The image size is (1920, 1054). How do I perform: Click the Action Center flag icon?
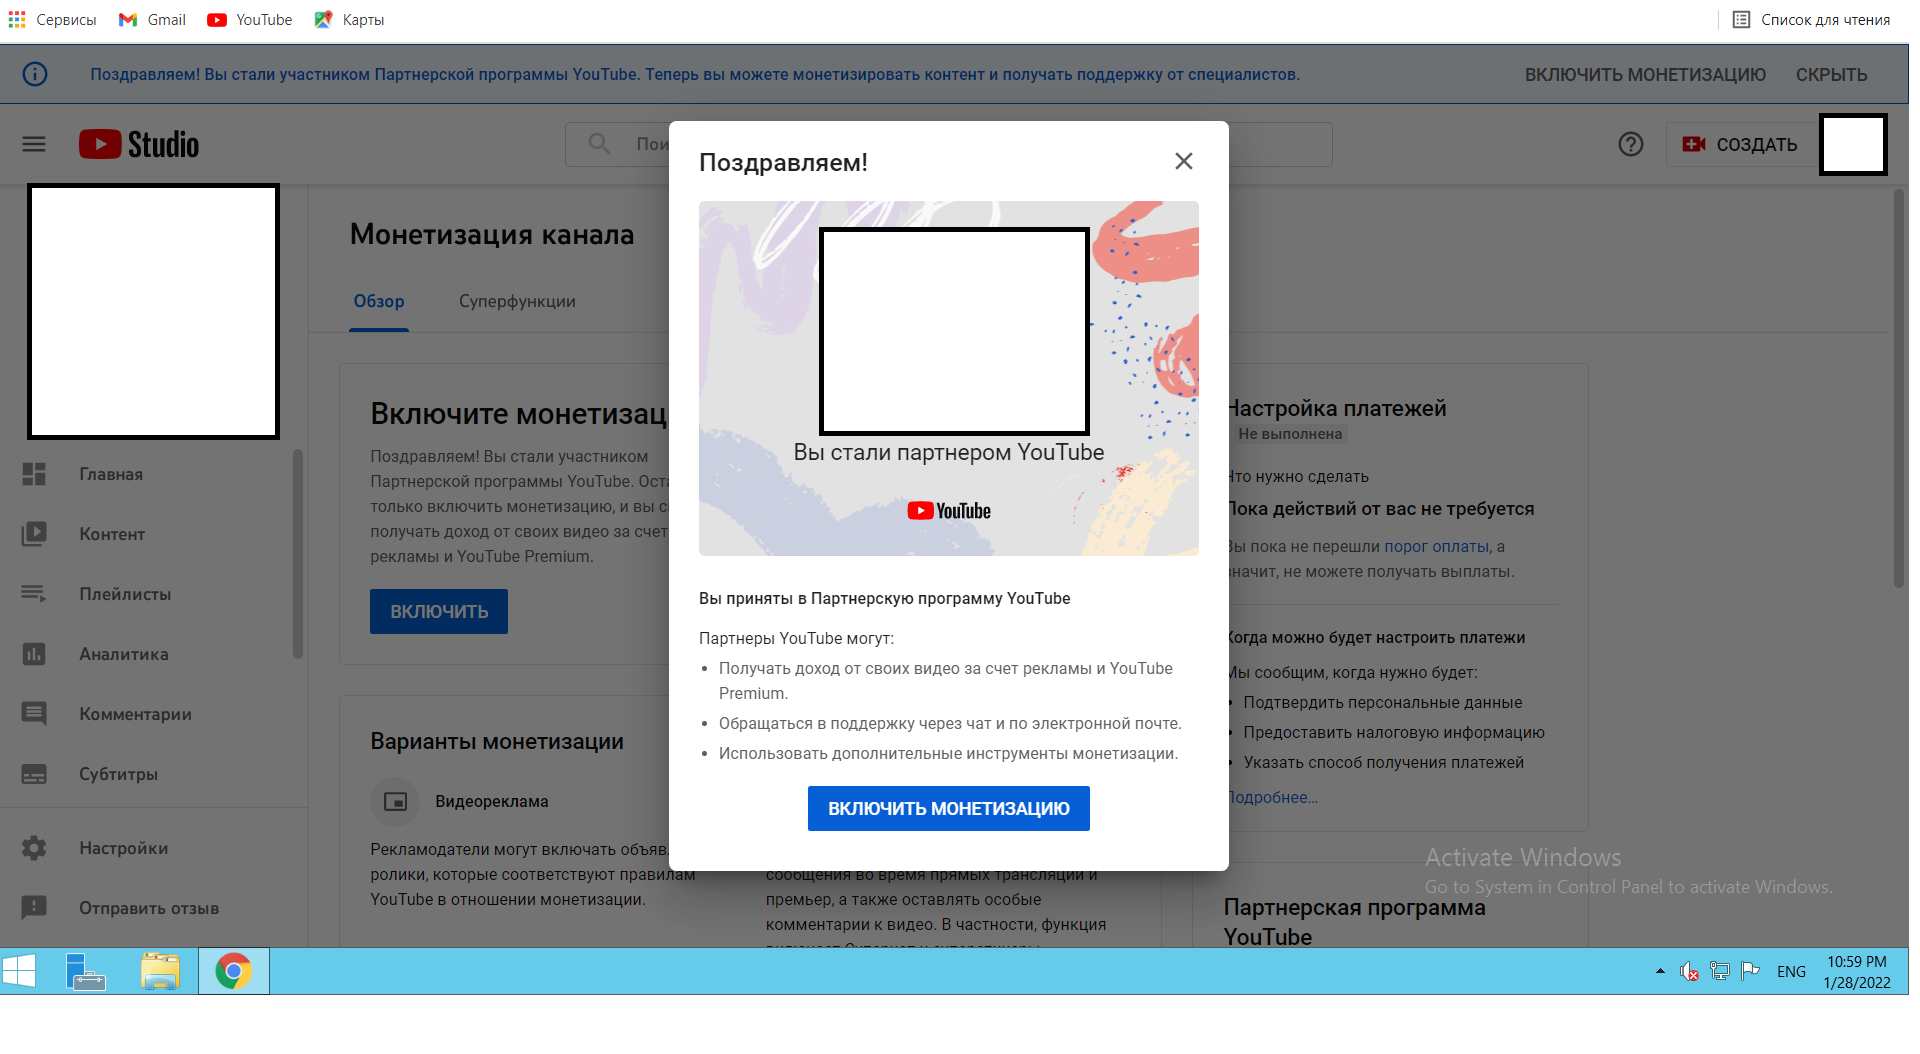[1750, 971]
